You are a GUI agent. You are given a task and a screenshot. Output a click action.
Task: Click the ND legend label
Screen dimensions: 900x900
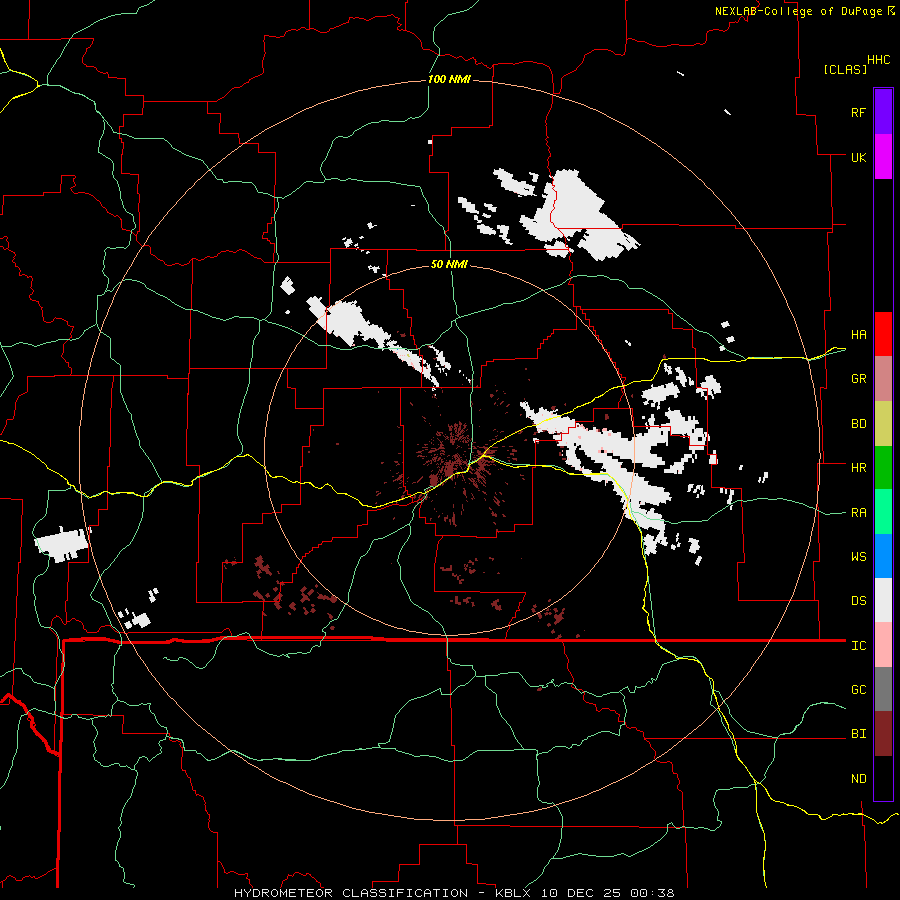pyautogui.click(x=858, y=779)
